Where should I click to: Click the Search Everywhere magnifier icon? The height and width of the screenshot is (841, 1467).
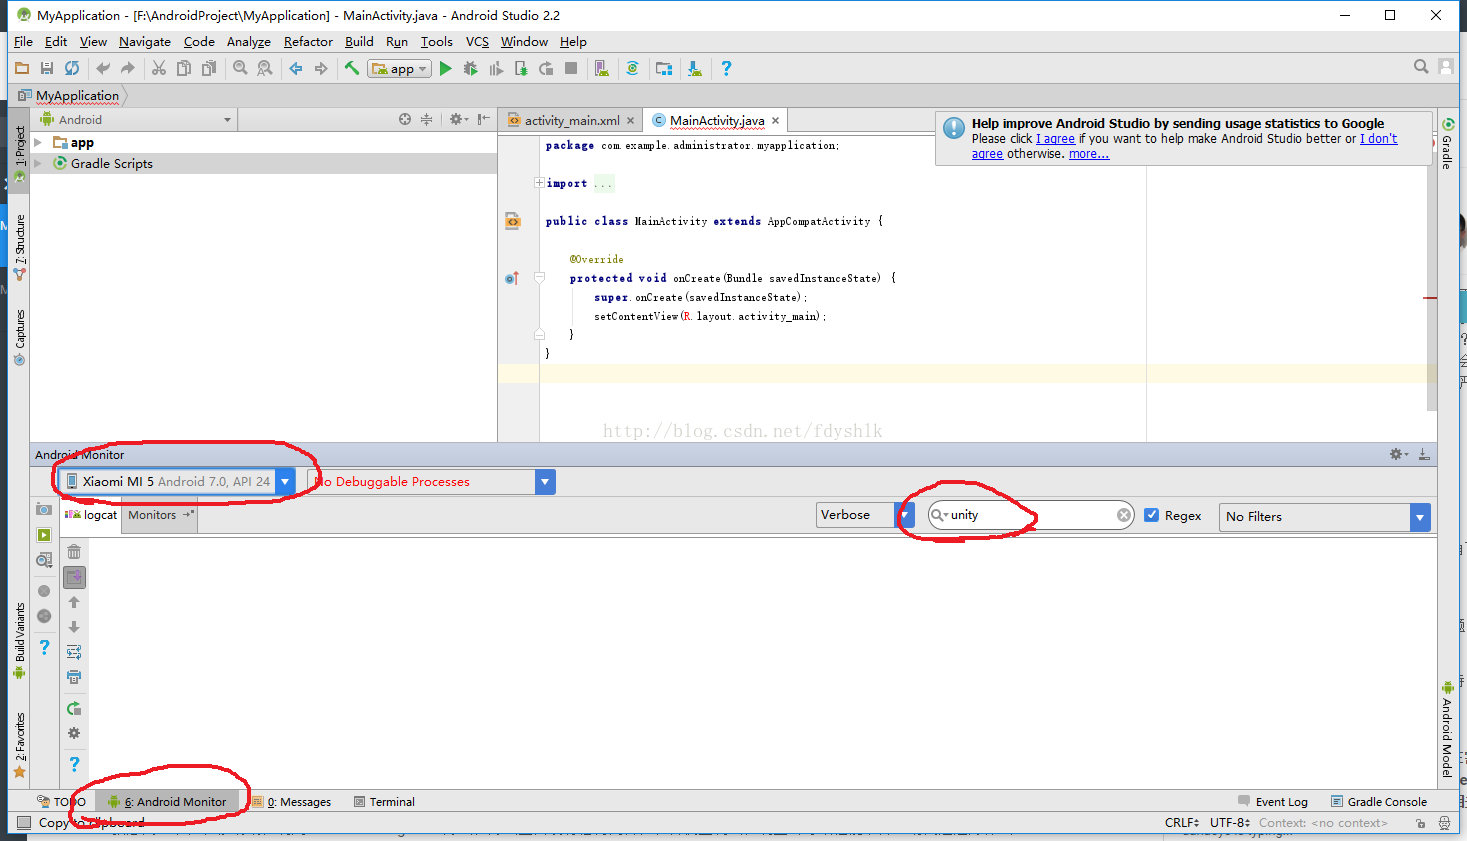pyautogui.click(x=1421, y=66)
